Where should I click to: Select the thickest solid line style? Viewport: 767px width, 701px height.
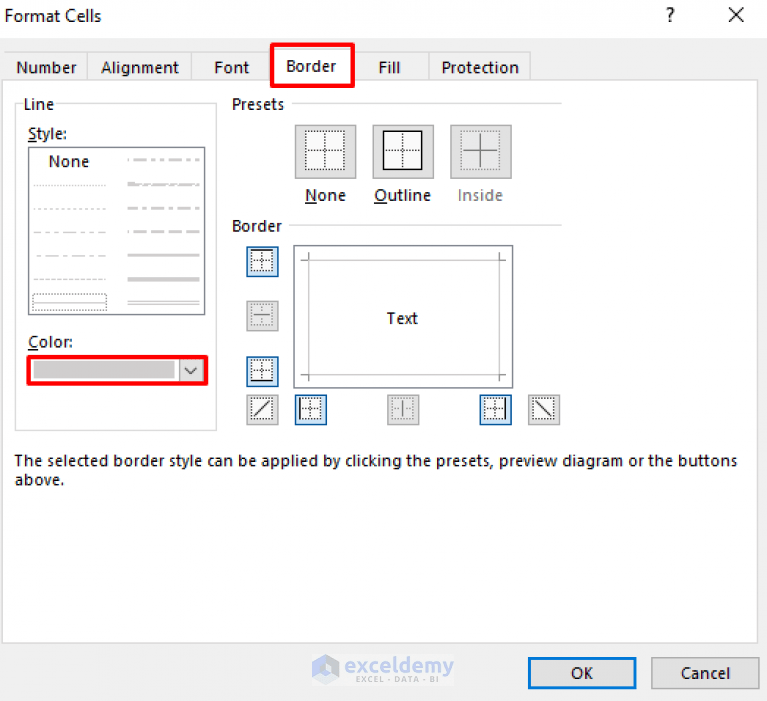click(x=163, y=279)
